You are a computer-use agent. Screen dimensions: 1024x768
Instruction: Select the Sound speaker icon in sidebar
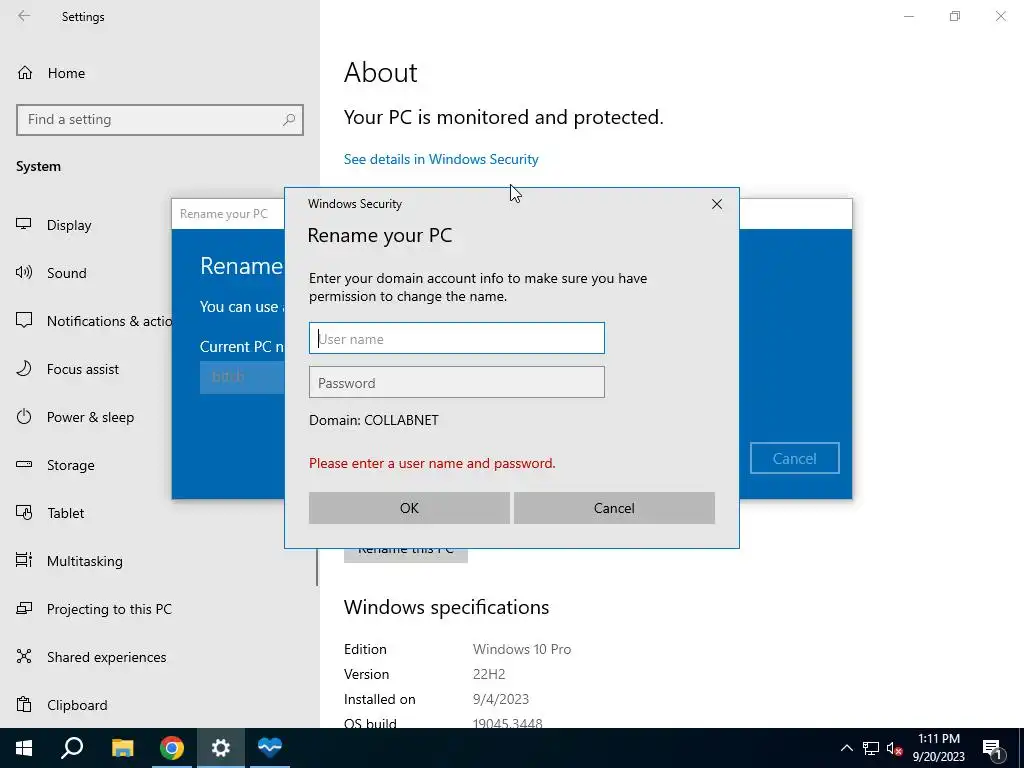click(x=24, y=273)
